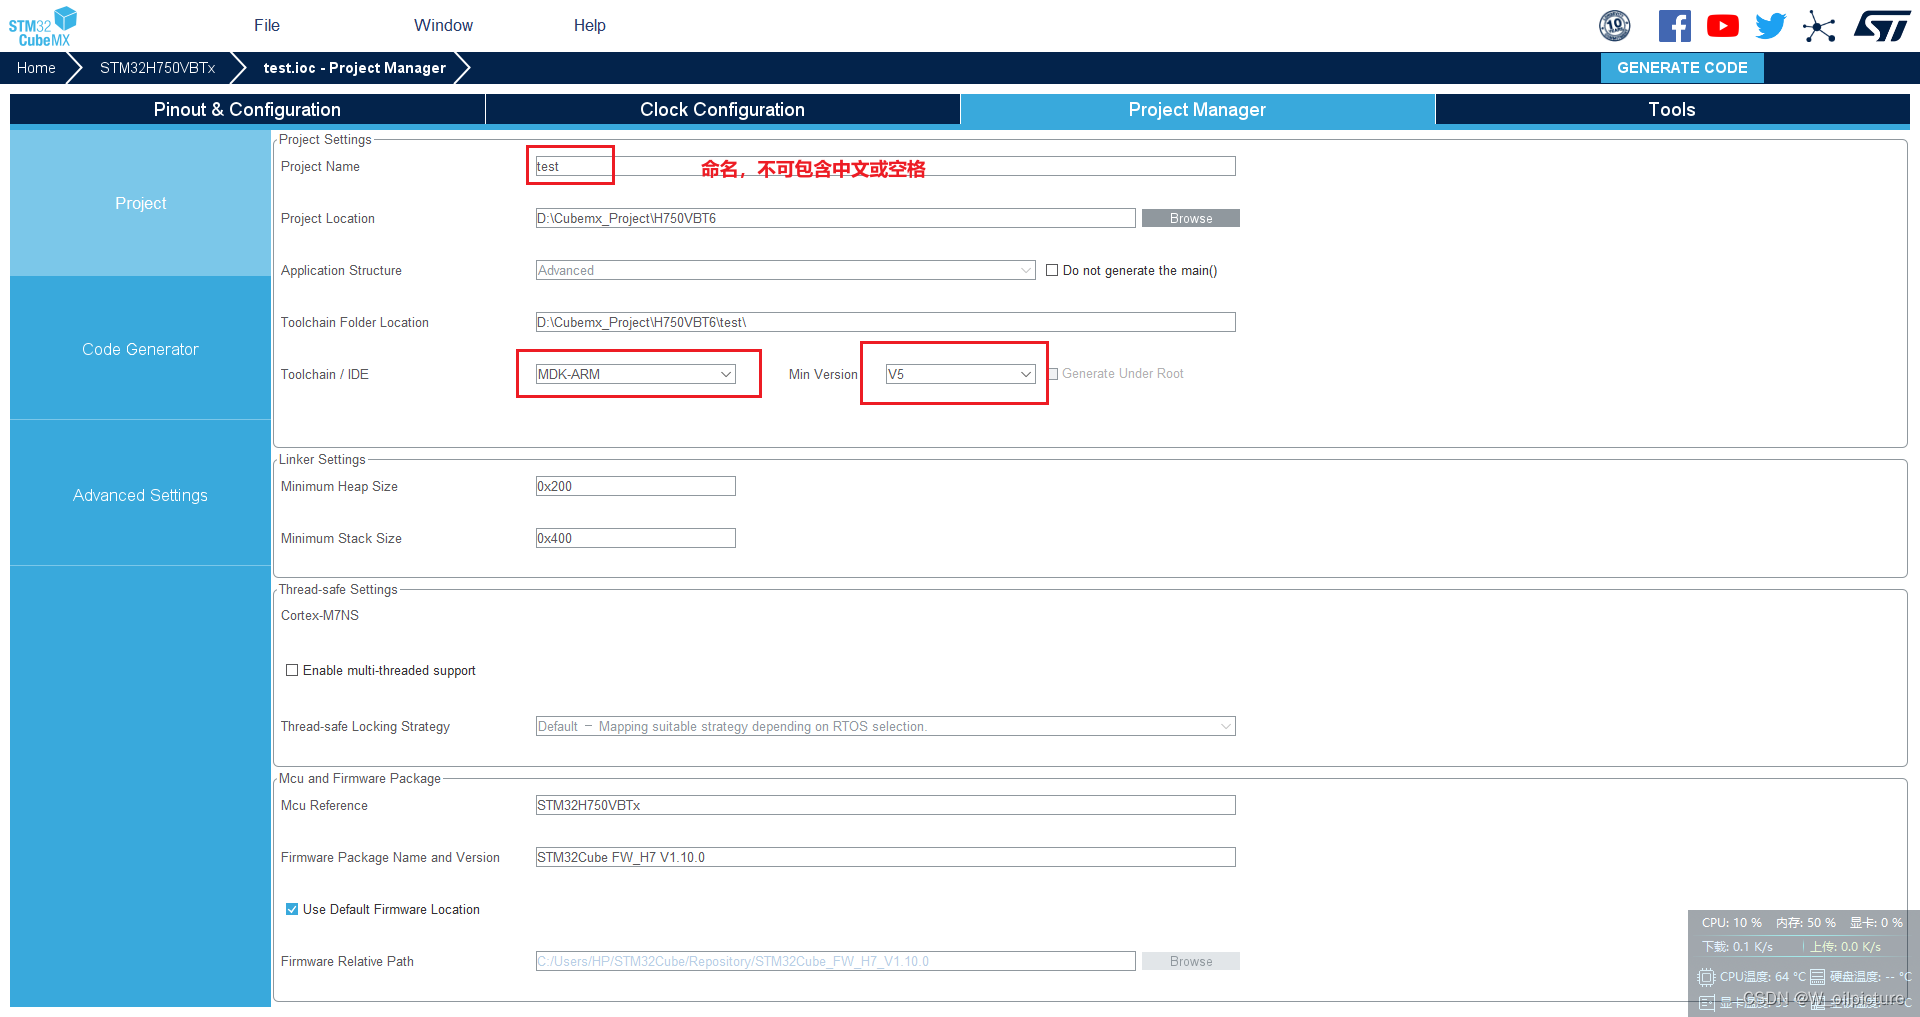
Task: Open the File menu
Action: point(267,26)
